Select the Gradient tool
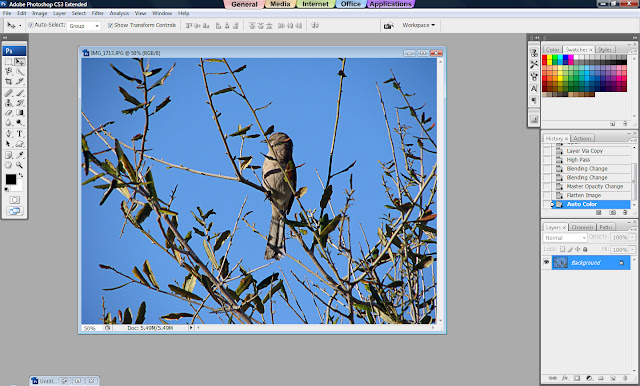 (20, 113)
